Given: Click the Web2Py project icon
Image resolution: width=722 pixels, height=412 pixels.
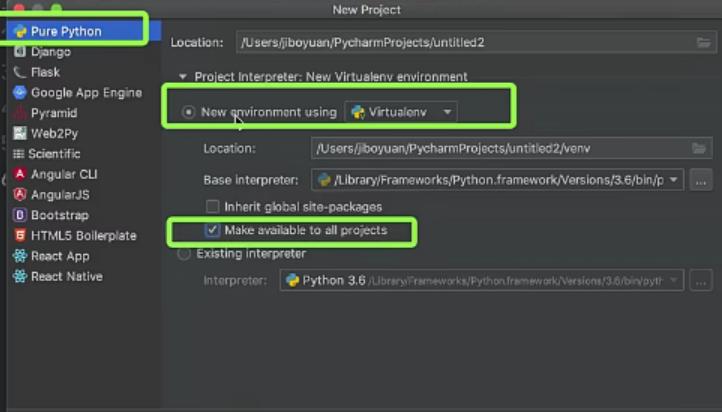Looking at the screenshot, I should [20, 133].
